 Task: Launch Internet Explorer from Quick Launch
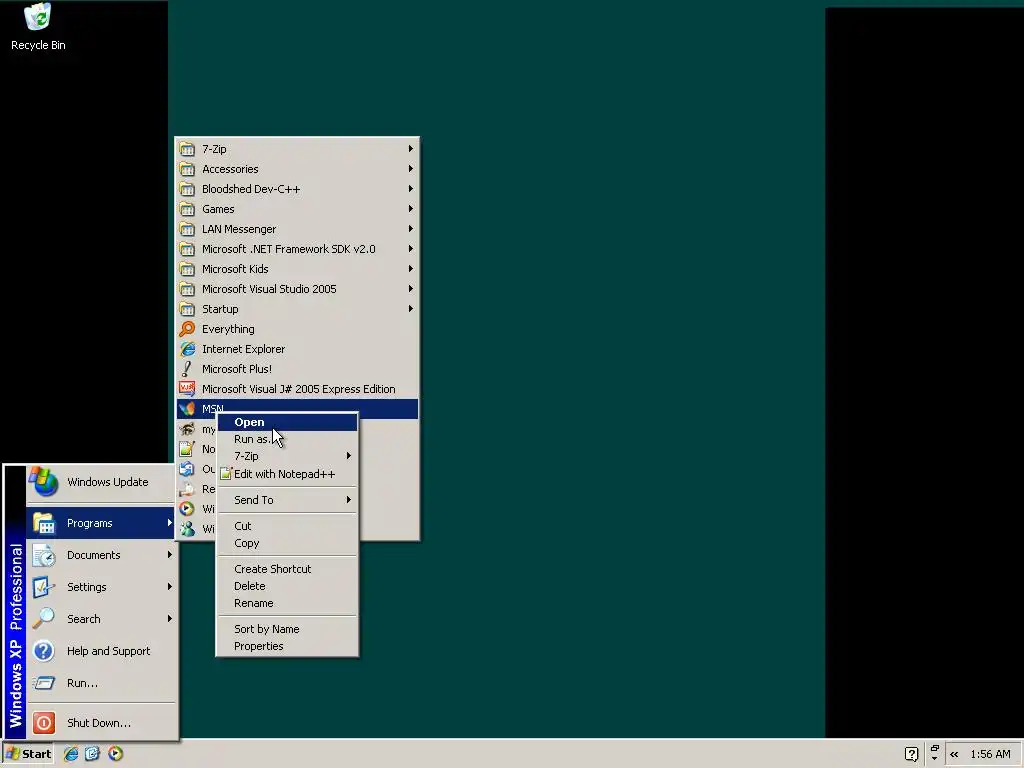[x=71, y=754]
